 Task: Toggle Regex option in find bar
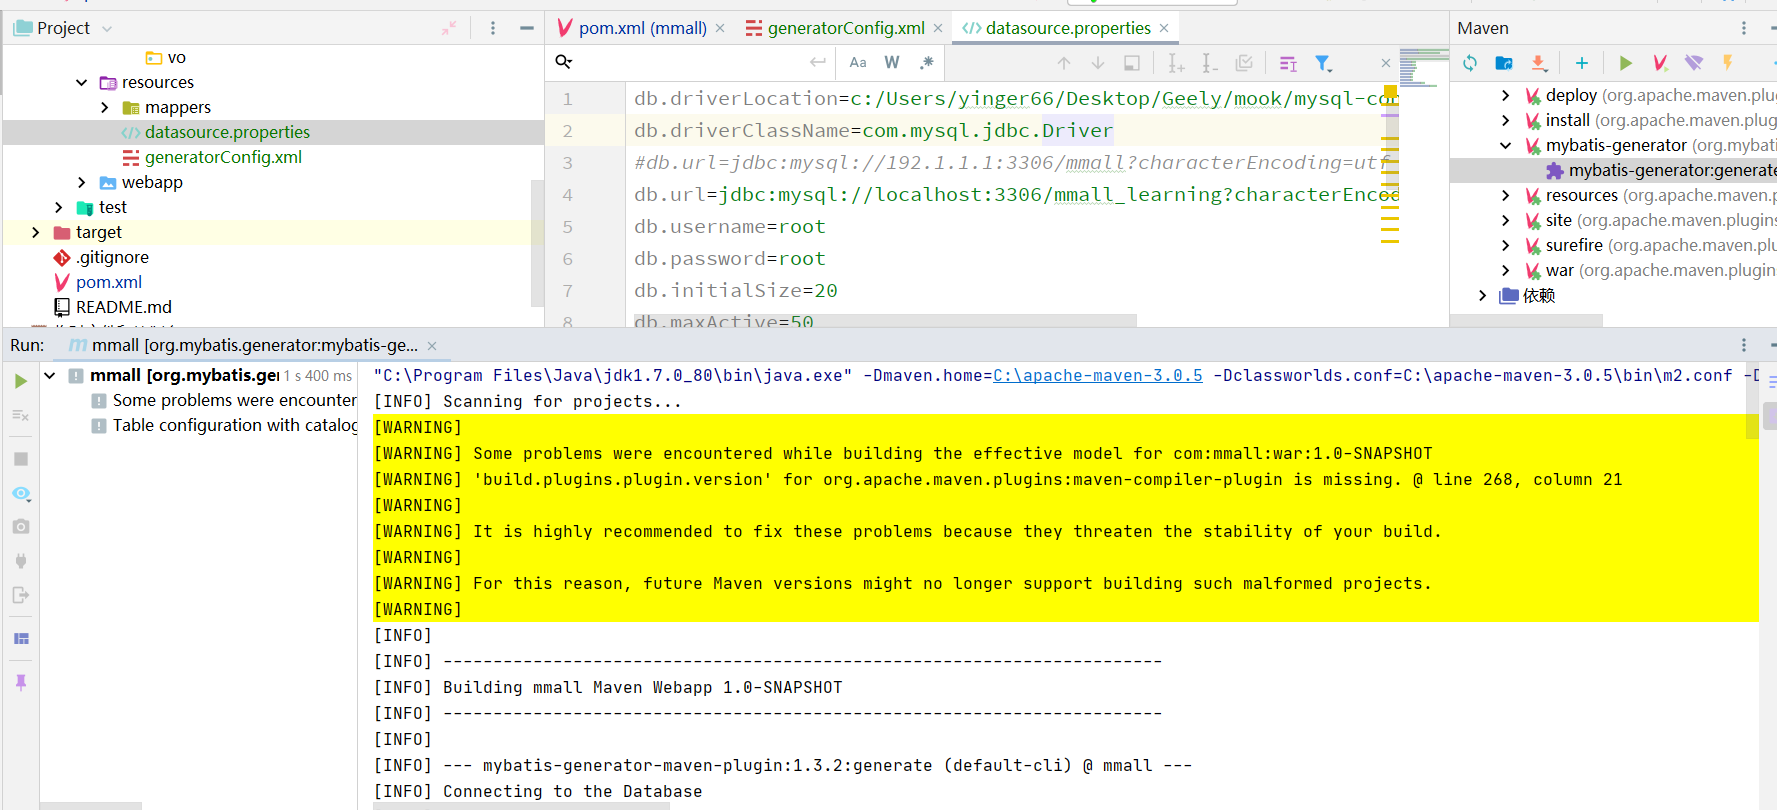point(927,62)
